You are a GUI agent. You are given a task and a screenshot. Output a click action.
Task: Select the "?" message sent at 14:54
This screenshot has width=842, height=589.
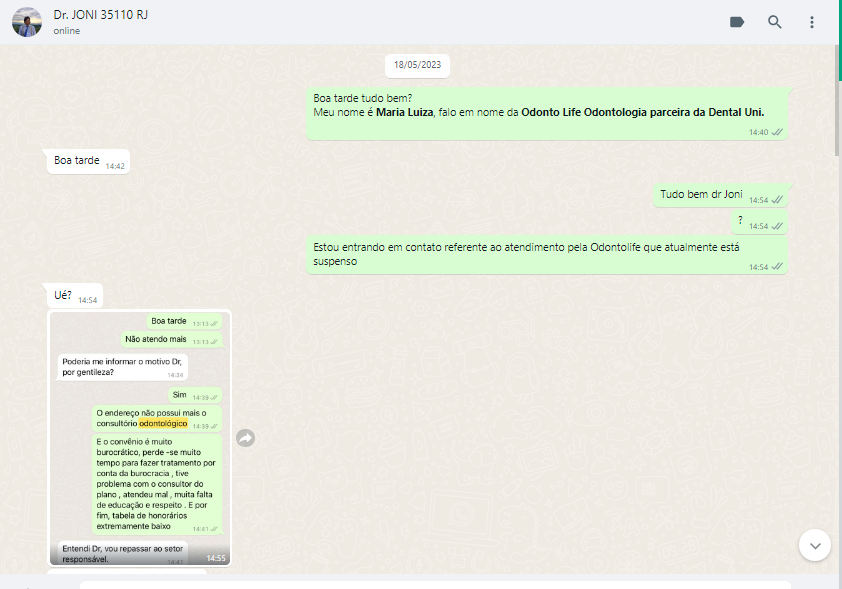click(x=759, y=222)
